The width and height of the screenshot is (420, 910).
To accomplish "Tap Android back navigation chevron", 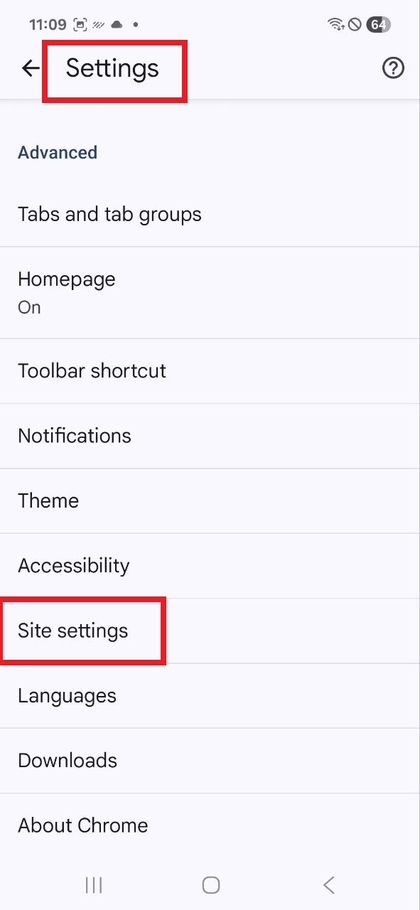I will pos(328,884).
